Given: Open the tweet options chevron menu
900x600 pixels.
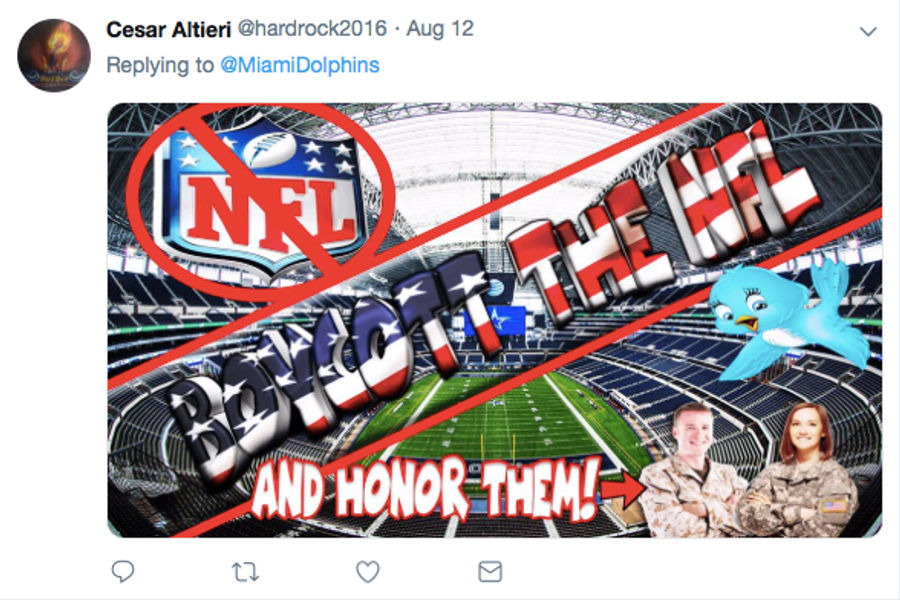Looking at the screenshot, I should (x=868, y=32).
